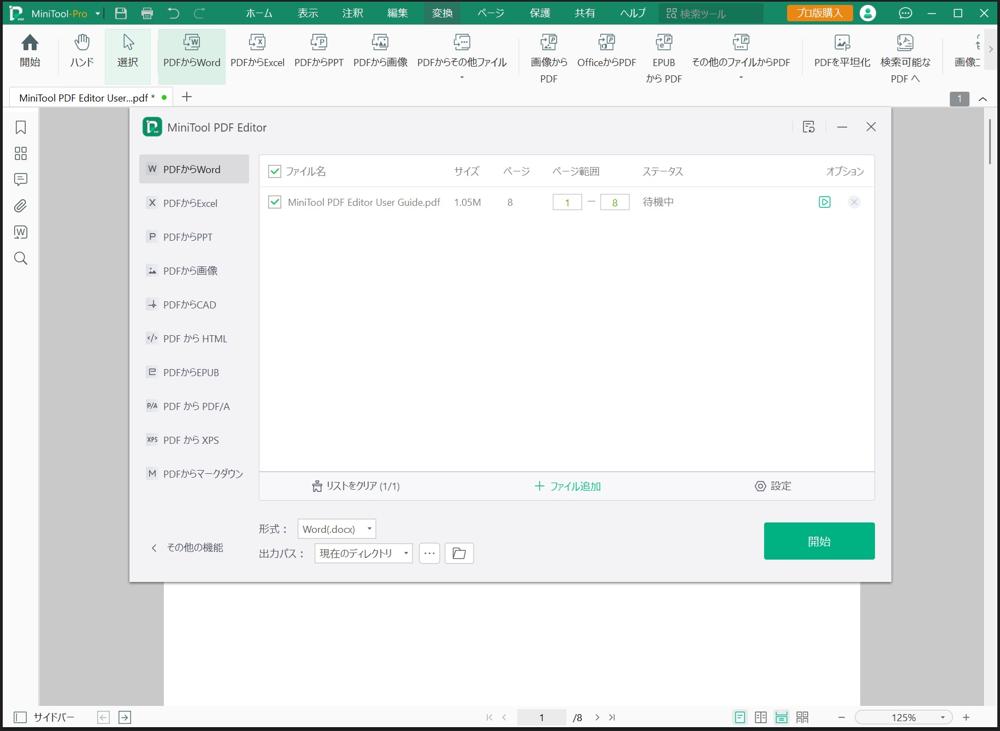The height and width of the screenshot is (731, 1000).
Task: Open the 形式 Word(.docx) format dropdown
Action: (337, 529)
